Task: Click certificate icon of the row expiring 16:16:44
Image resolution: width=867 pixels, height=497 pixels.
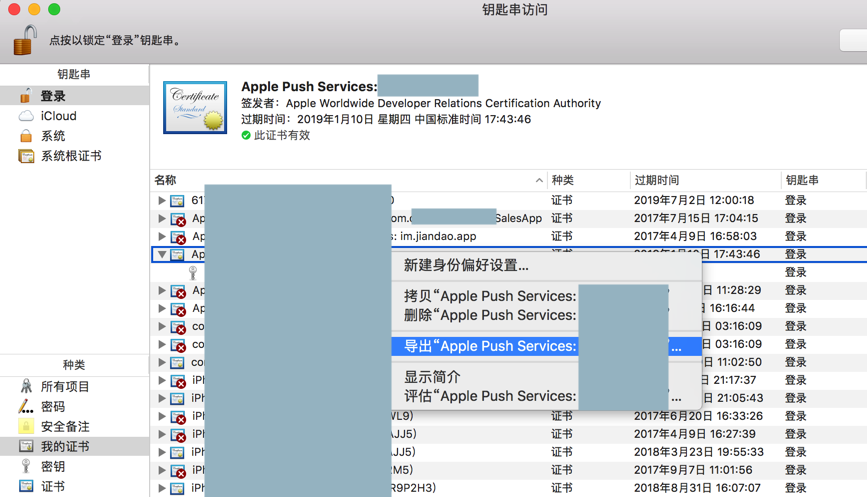Action: [x=177, y=308]
